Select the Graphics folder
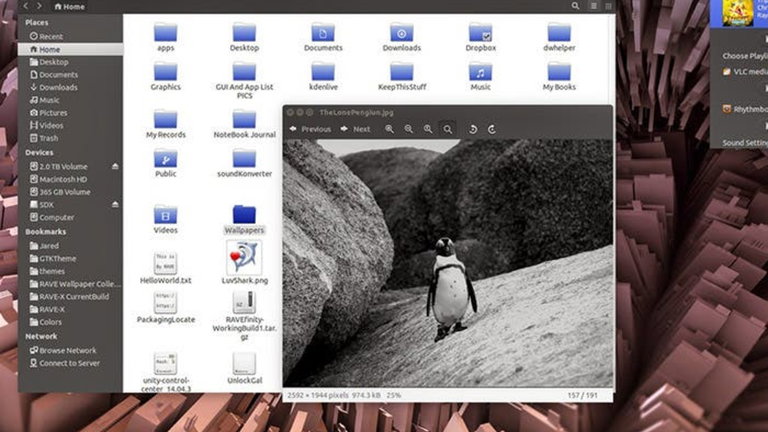The width and height of the screenshot is (768, 432). pos(166,76)
